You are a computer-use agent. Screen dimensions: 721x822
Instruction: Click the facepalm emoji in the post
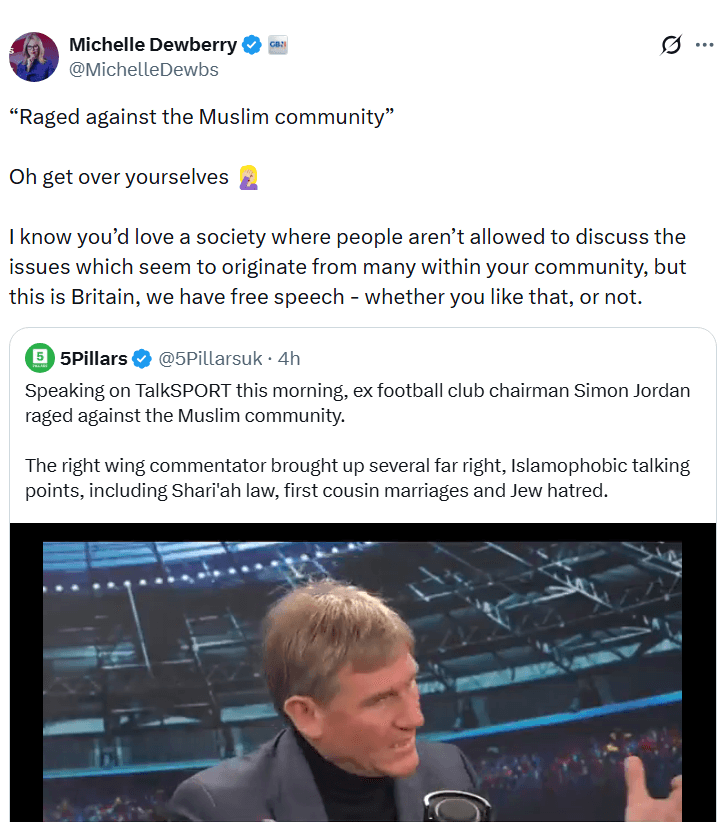point(249,177)
